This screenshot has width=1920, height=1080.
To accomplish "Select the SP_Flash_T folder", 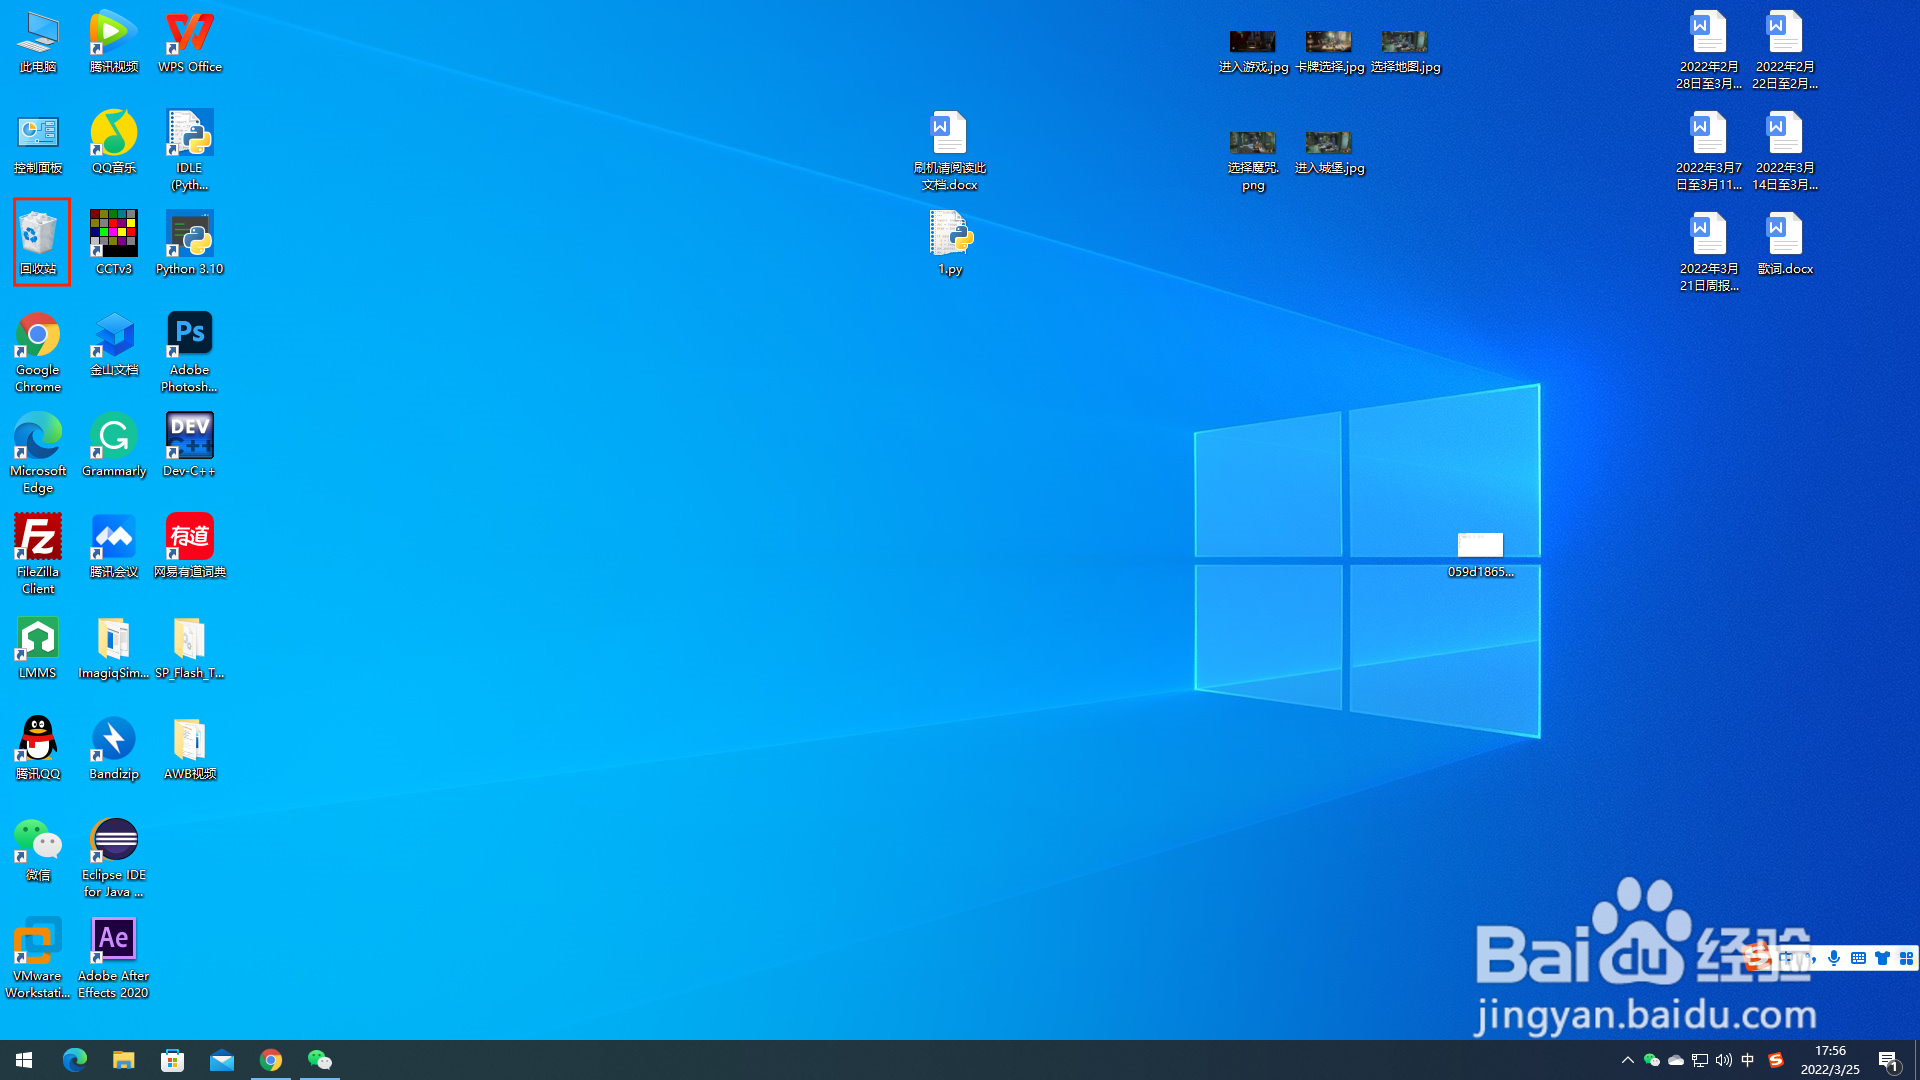I will (x=190, y=648).
